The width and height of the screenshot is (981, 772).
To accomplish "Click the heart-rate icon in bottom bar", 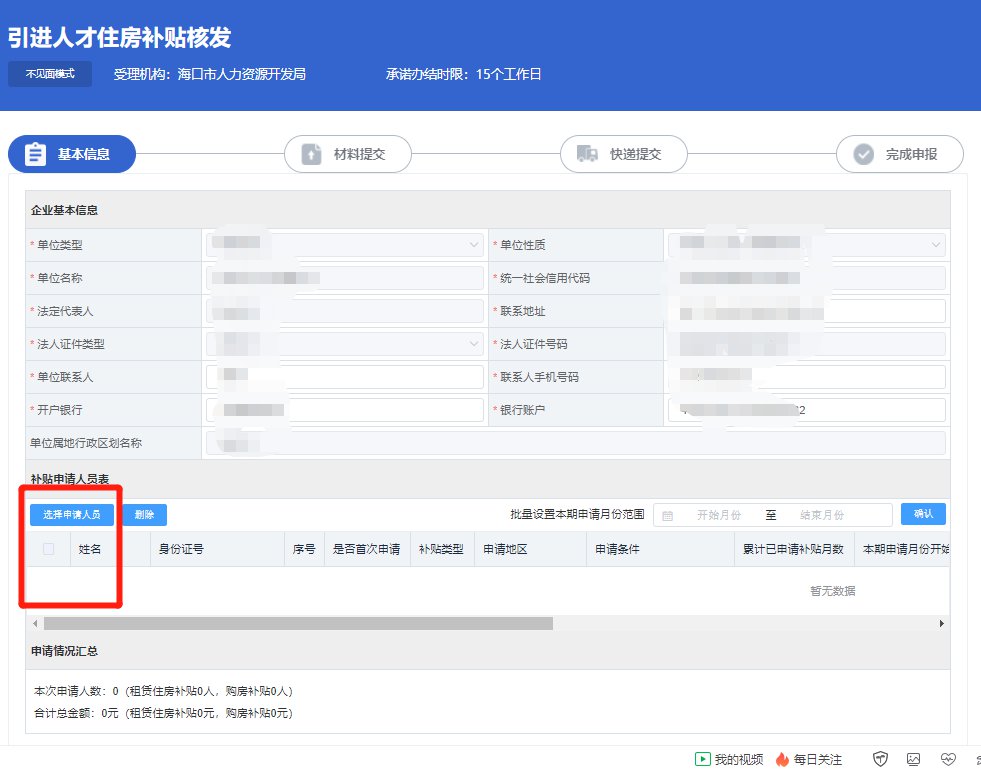I will tap(948, 759).
